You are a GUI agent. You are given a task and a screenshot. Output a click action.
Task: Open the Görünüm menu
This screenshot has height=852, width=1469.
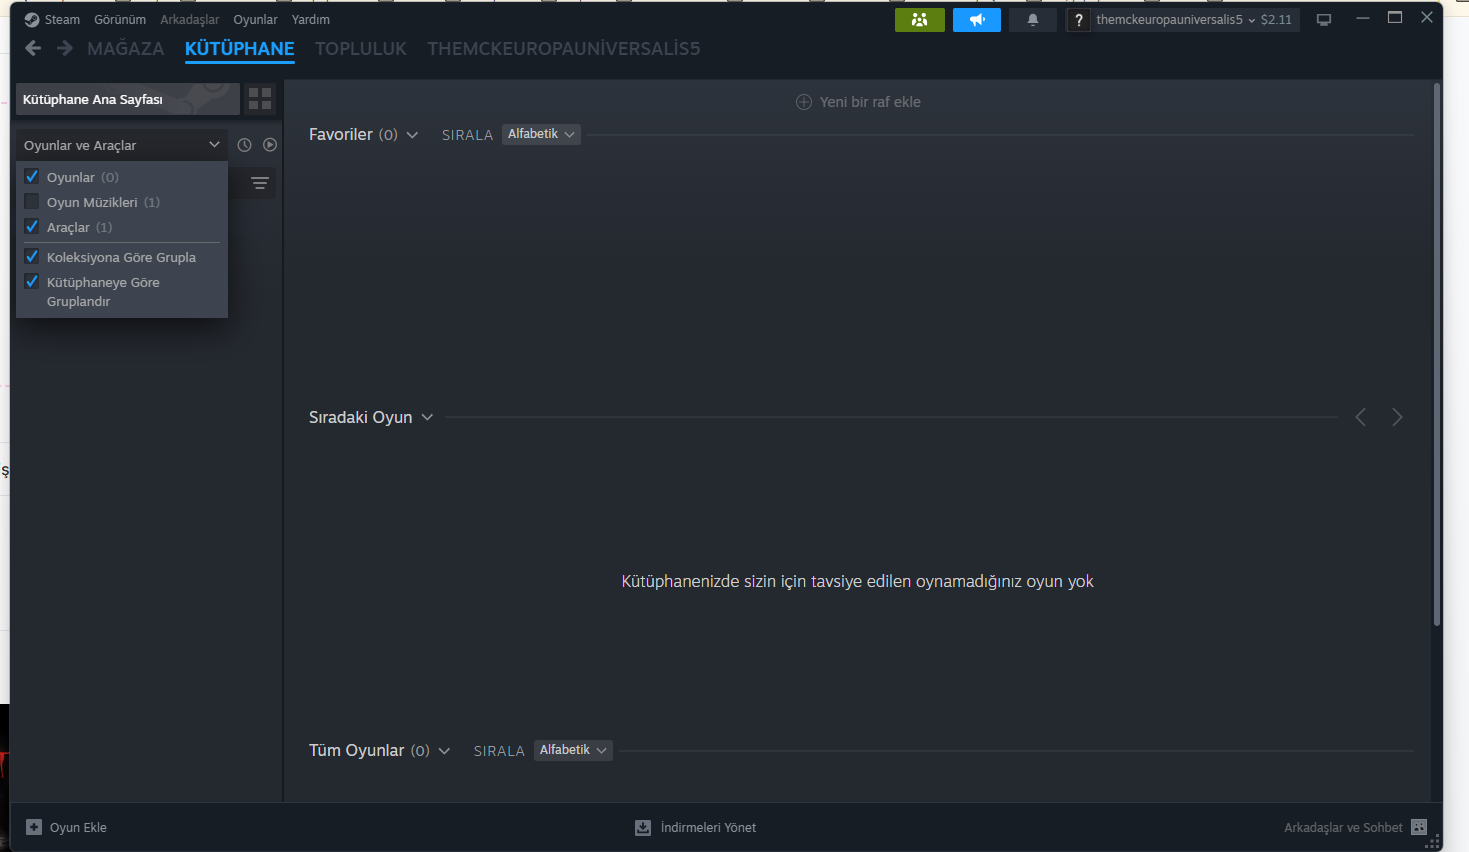pos(120,20)
